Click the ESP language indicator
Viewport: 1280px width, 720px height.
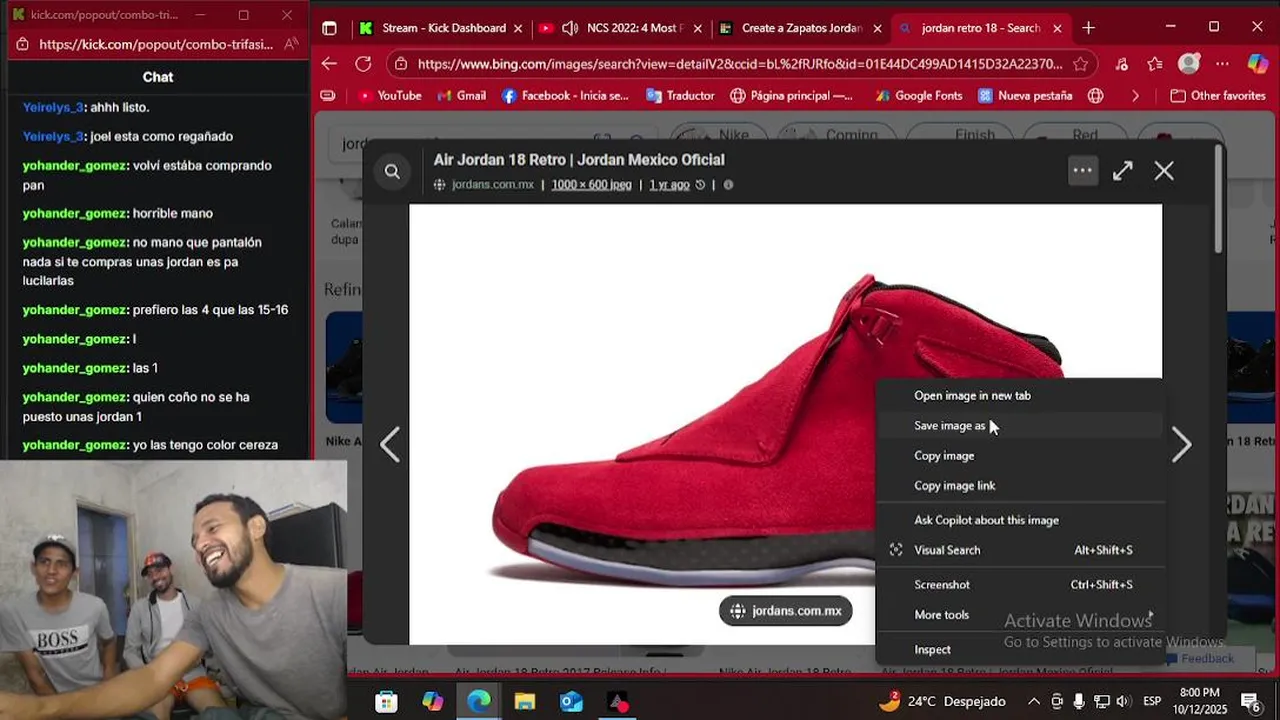(x=1152, y=701)
